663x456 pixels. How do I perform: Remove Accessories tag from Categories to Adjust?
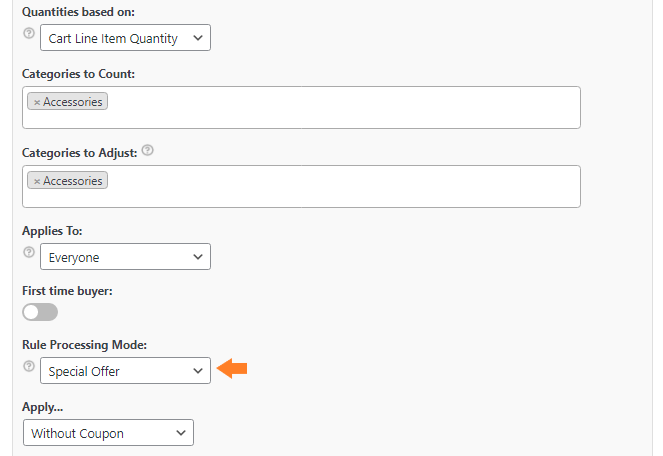(x=37, y=181)
